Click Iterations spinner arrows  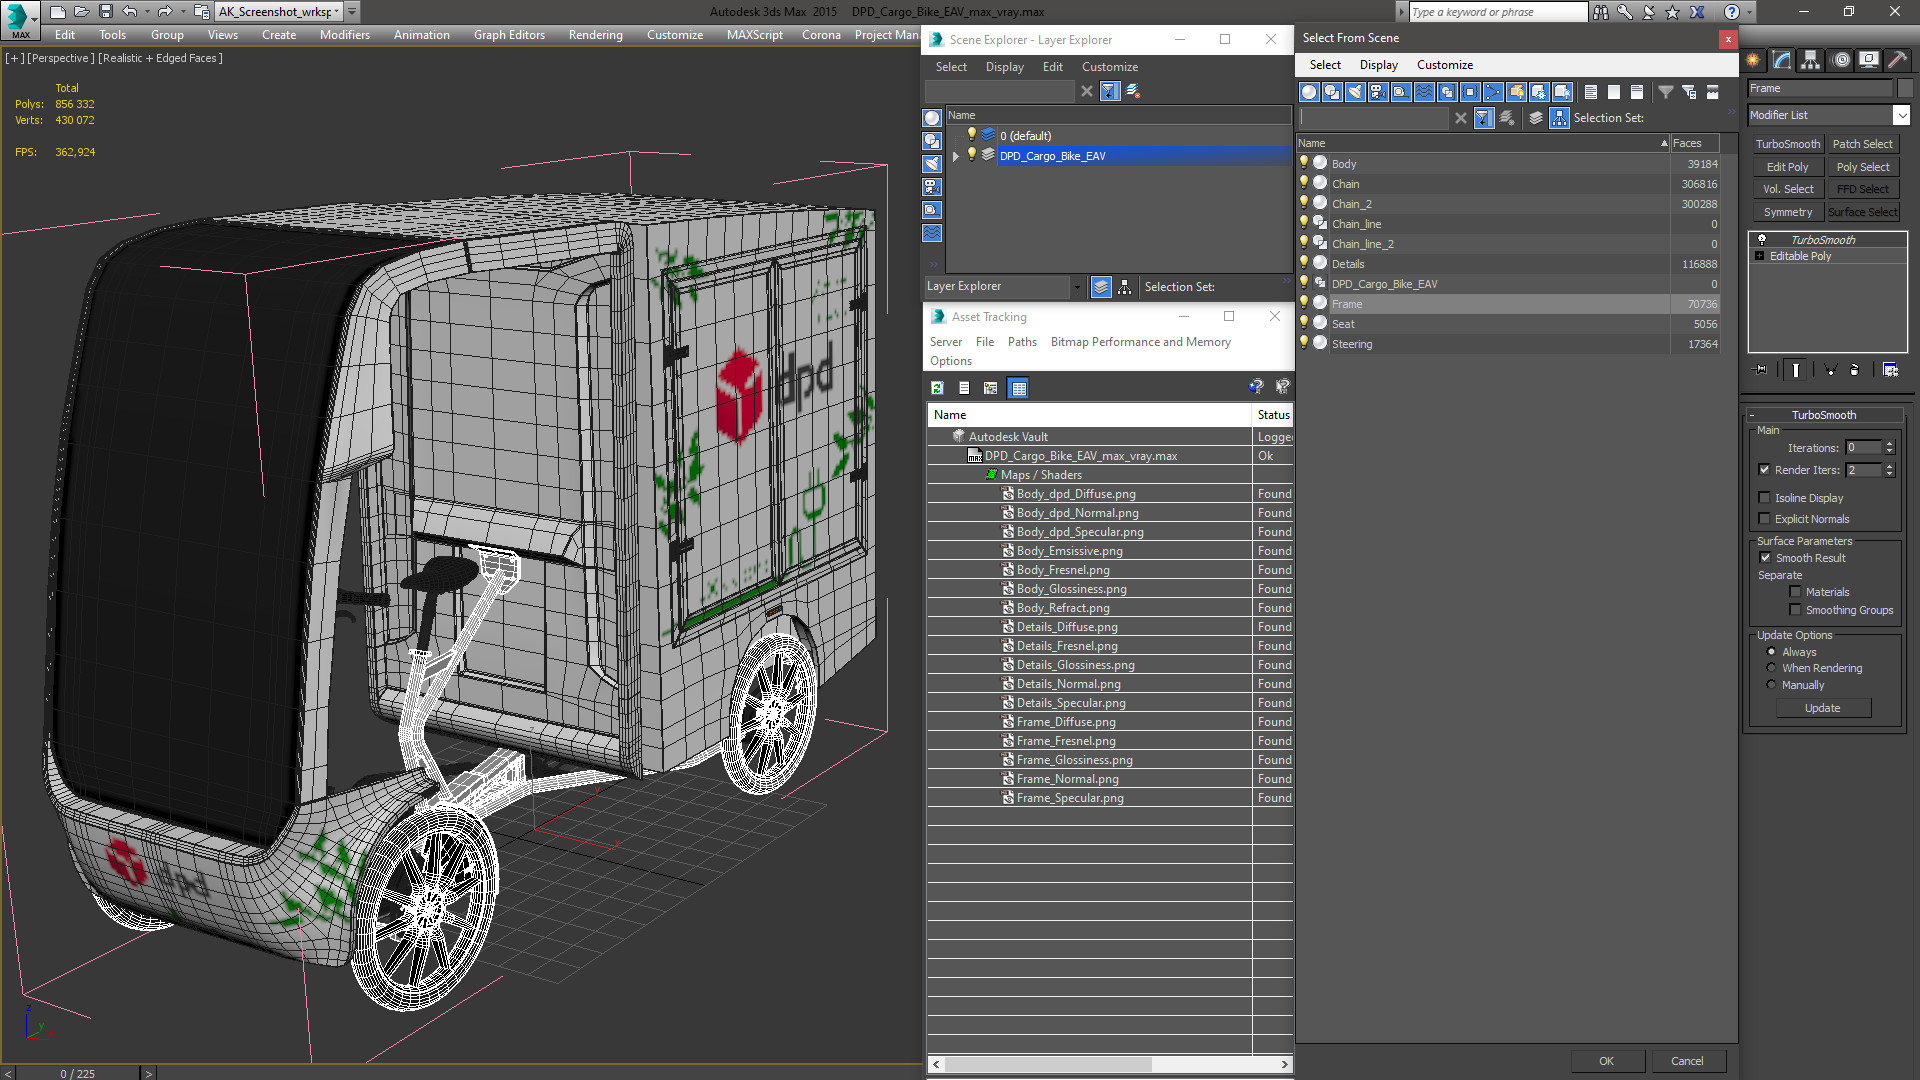(1889, 448)
